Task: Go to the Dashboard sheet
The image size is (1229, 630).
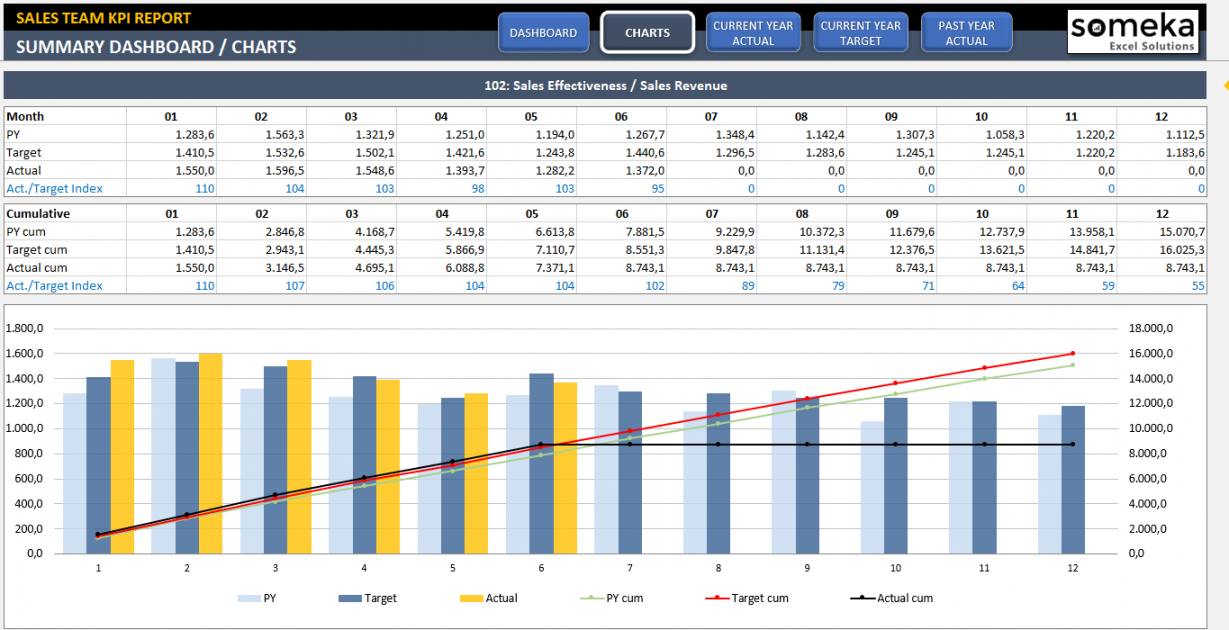Action: [543, 33]
